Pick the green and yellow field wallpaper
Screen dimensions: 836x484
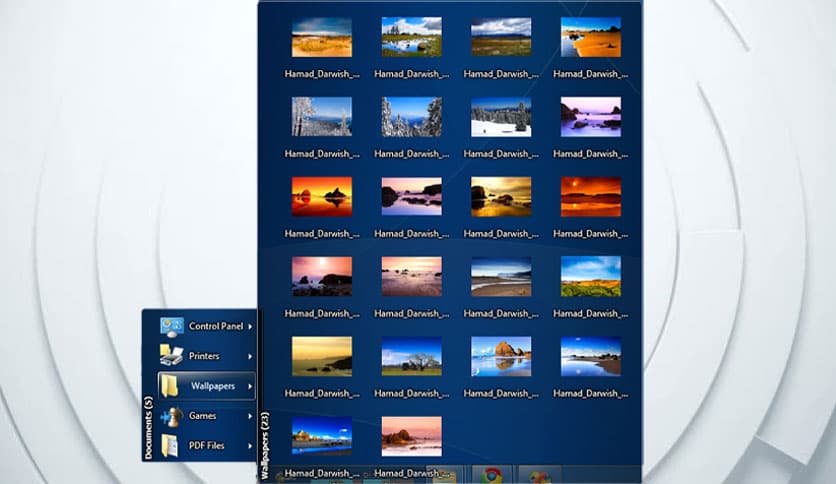(591, 277)
